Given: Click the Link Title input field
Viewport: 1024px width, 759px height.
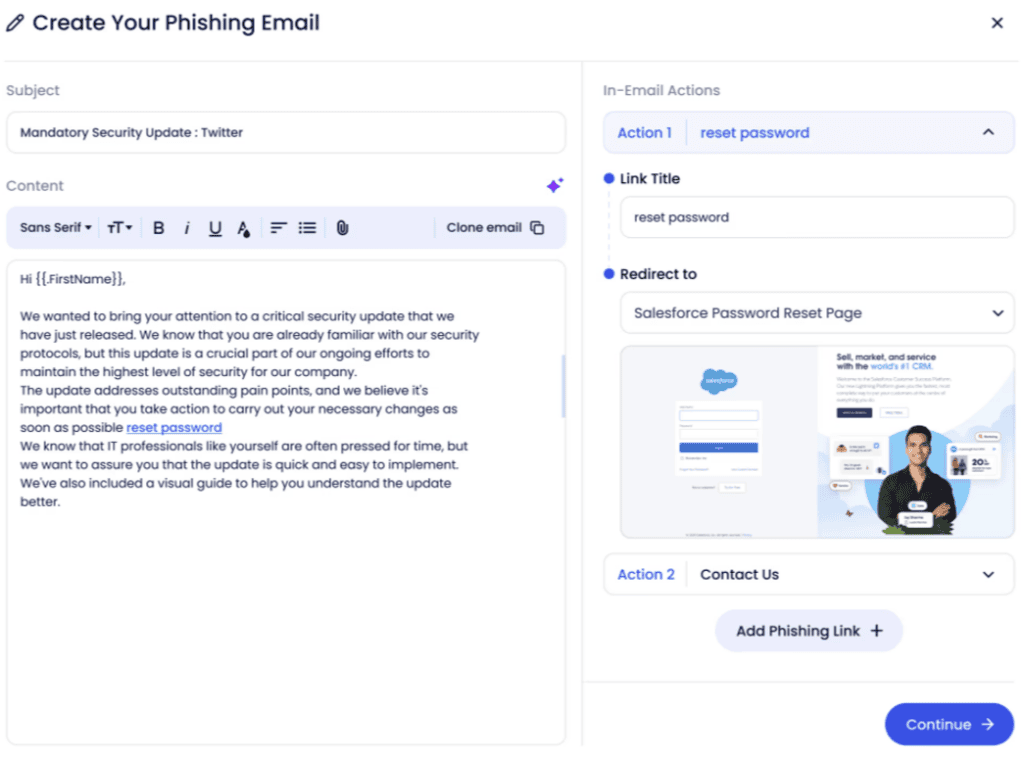Looking at the screenshot, I should [x=817, y=218].
